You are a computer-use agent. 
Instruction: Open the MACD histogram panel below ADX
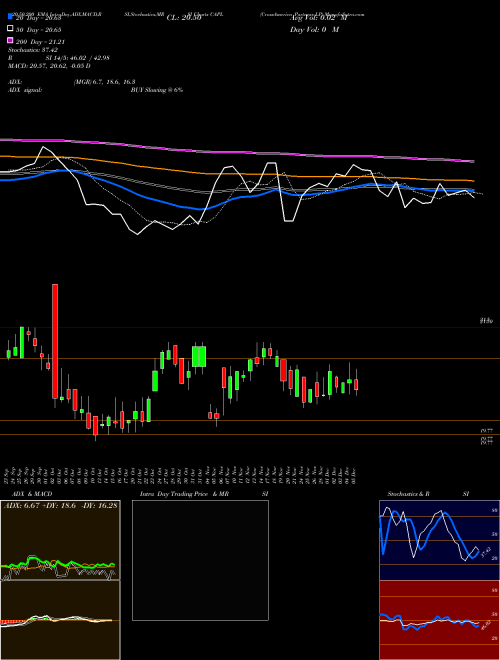[60, 620]
